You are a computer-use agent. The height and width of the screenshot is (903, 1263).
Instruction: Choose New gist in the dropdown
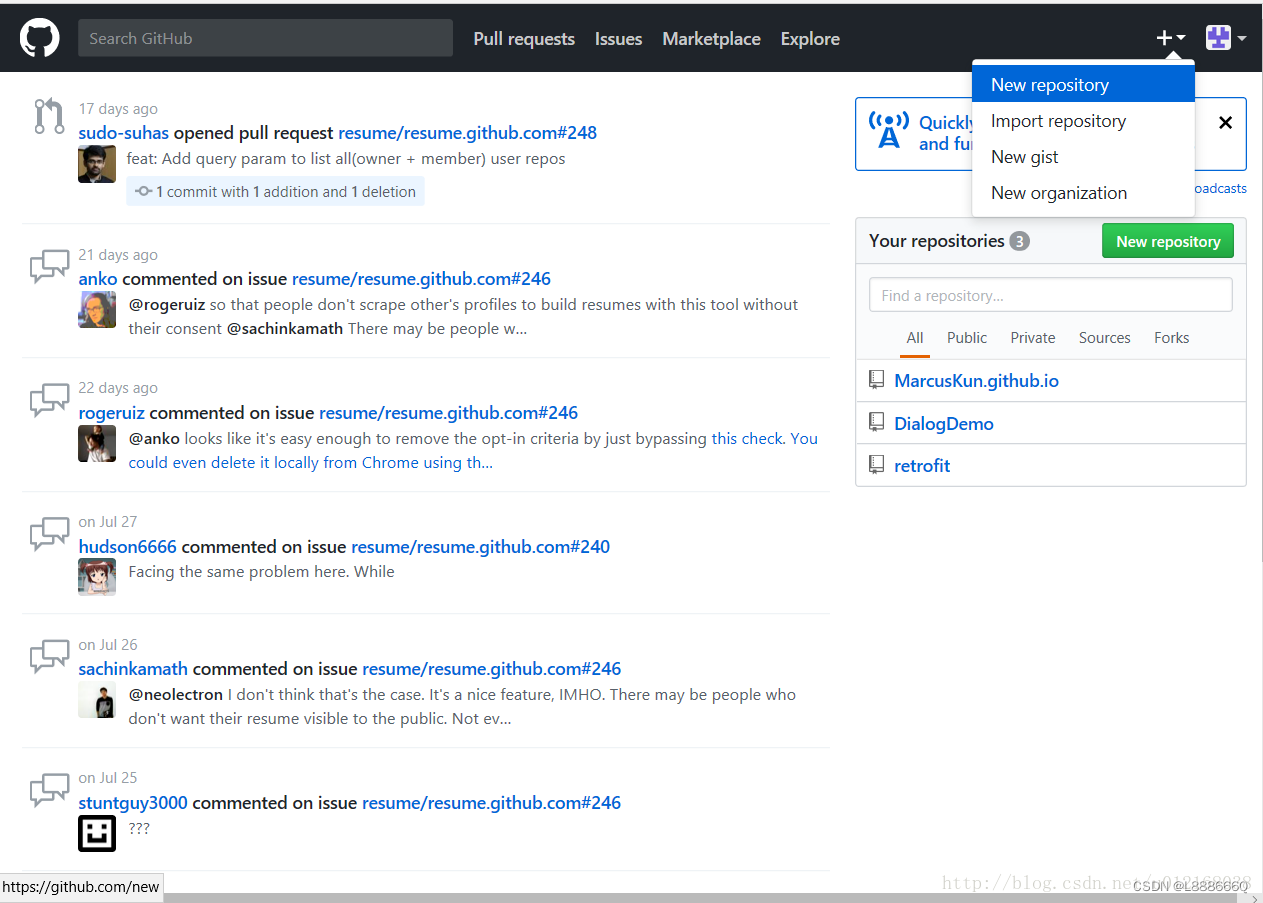point(1083,157)
